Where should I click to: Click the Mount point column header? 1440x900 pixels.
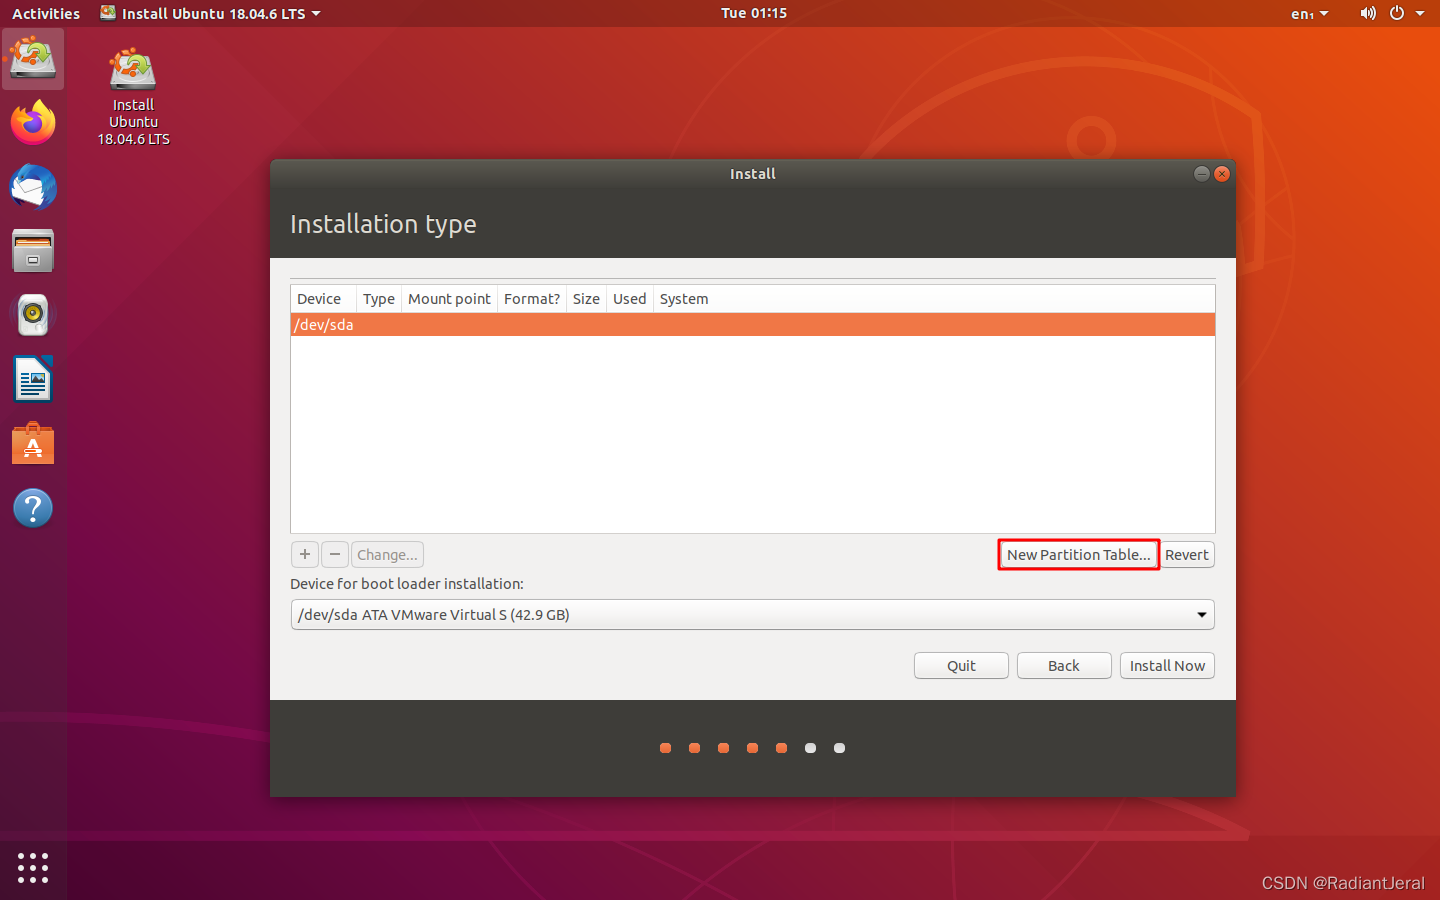[x=449, y=299]
